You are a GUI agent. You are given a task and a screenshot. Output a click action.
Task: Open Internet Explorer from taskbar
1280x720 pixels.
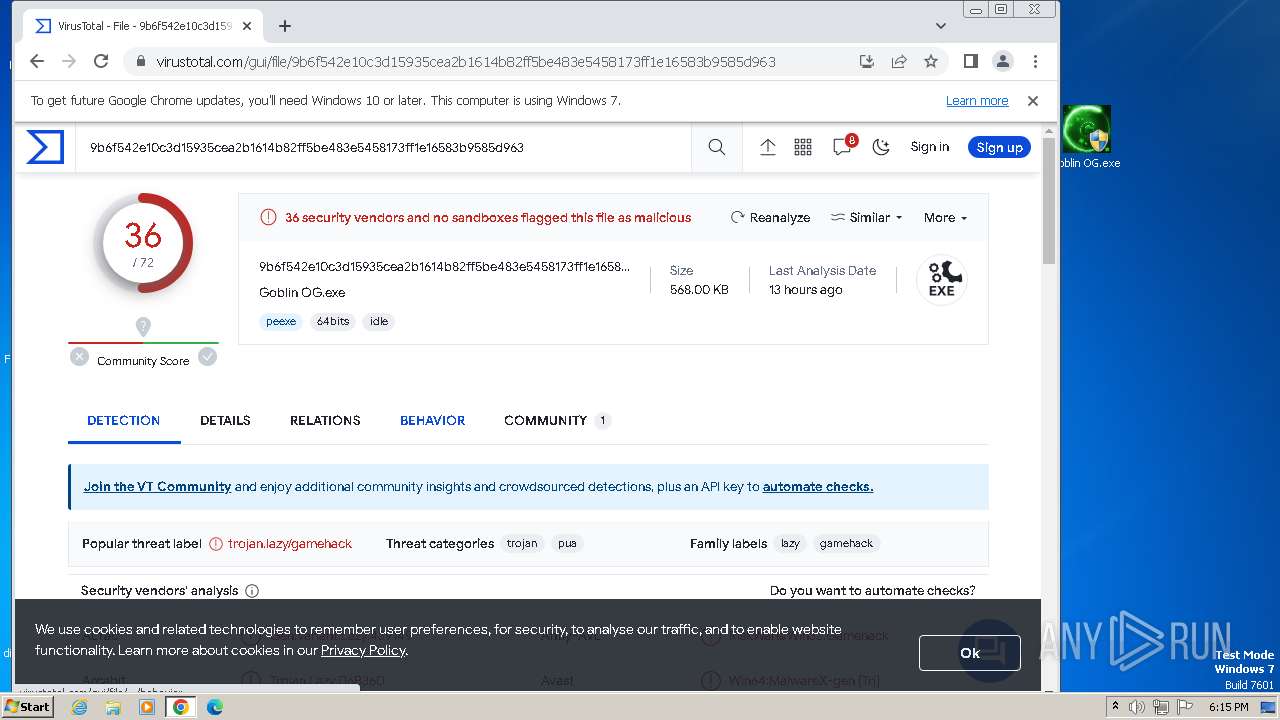click(79, 707)
